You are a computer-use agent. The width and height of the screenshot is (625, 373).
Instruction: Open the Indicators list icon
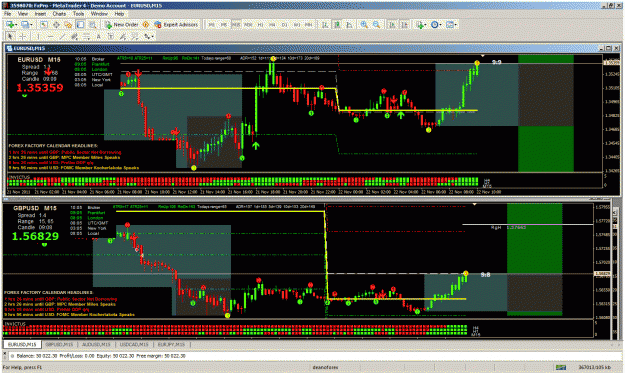coord(420,24)
